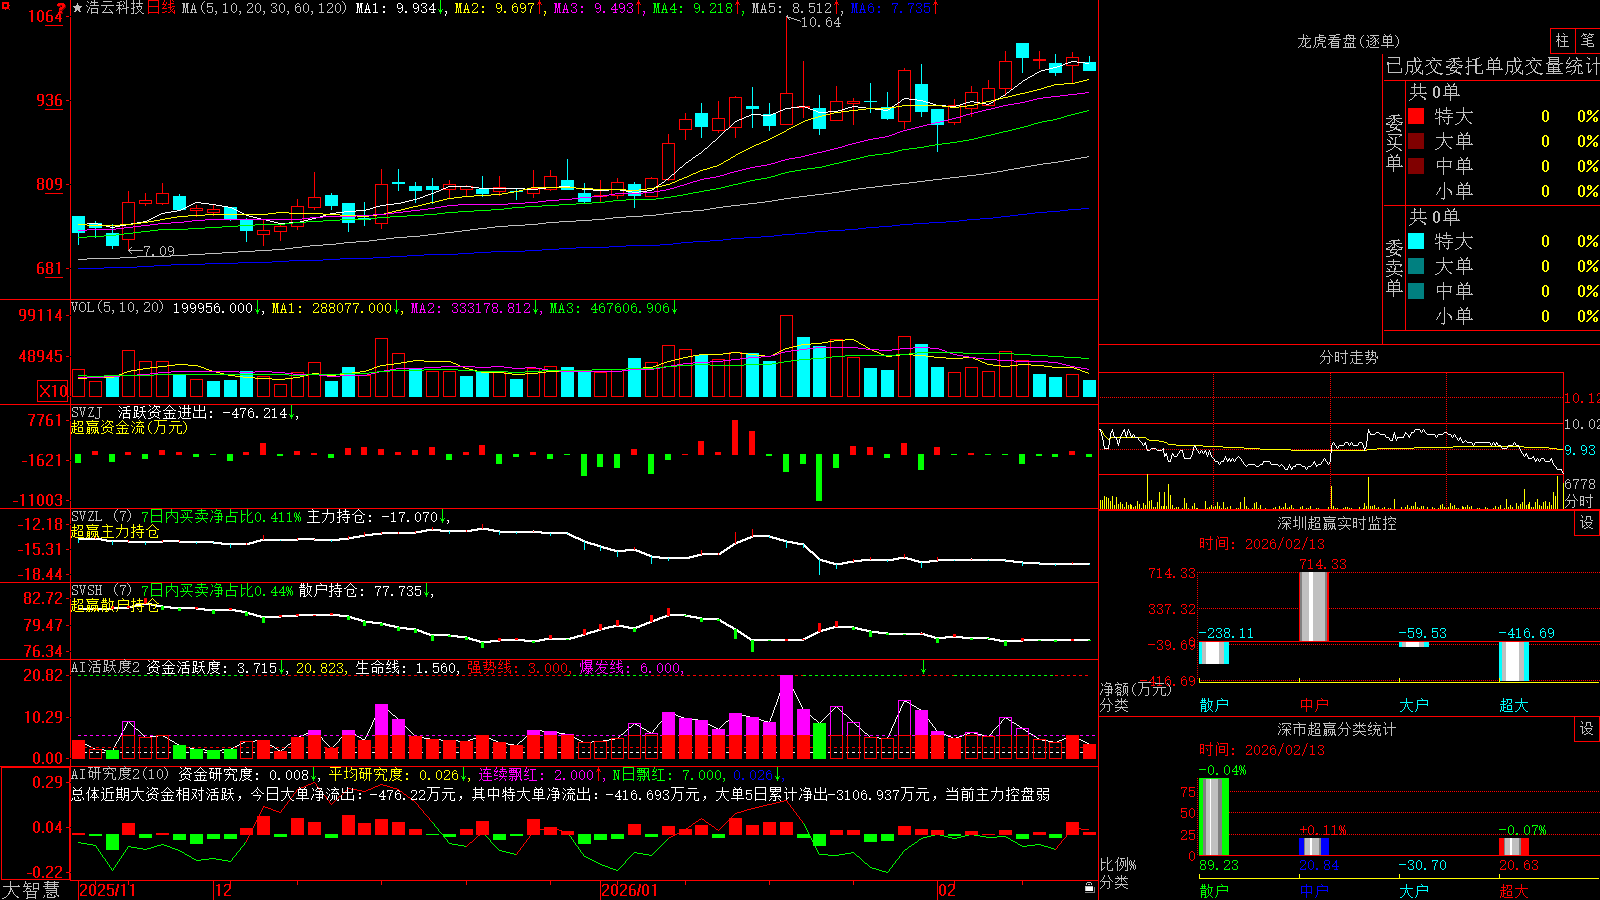Screen dimensions: 1600x900
Task: Select 大户 category in 深圳超赢实时监控
Action: (1414, 705)
